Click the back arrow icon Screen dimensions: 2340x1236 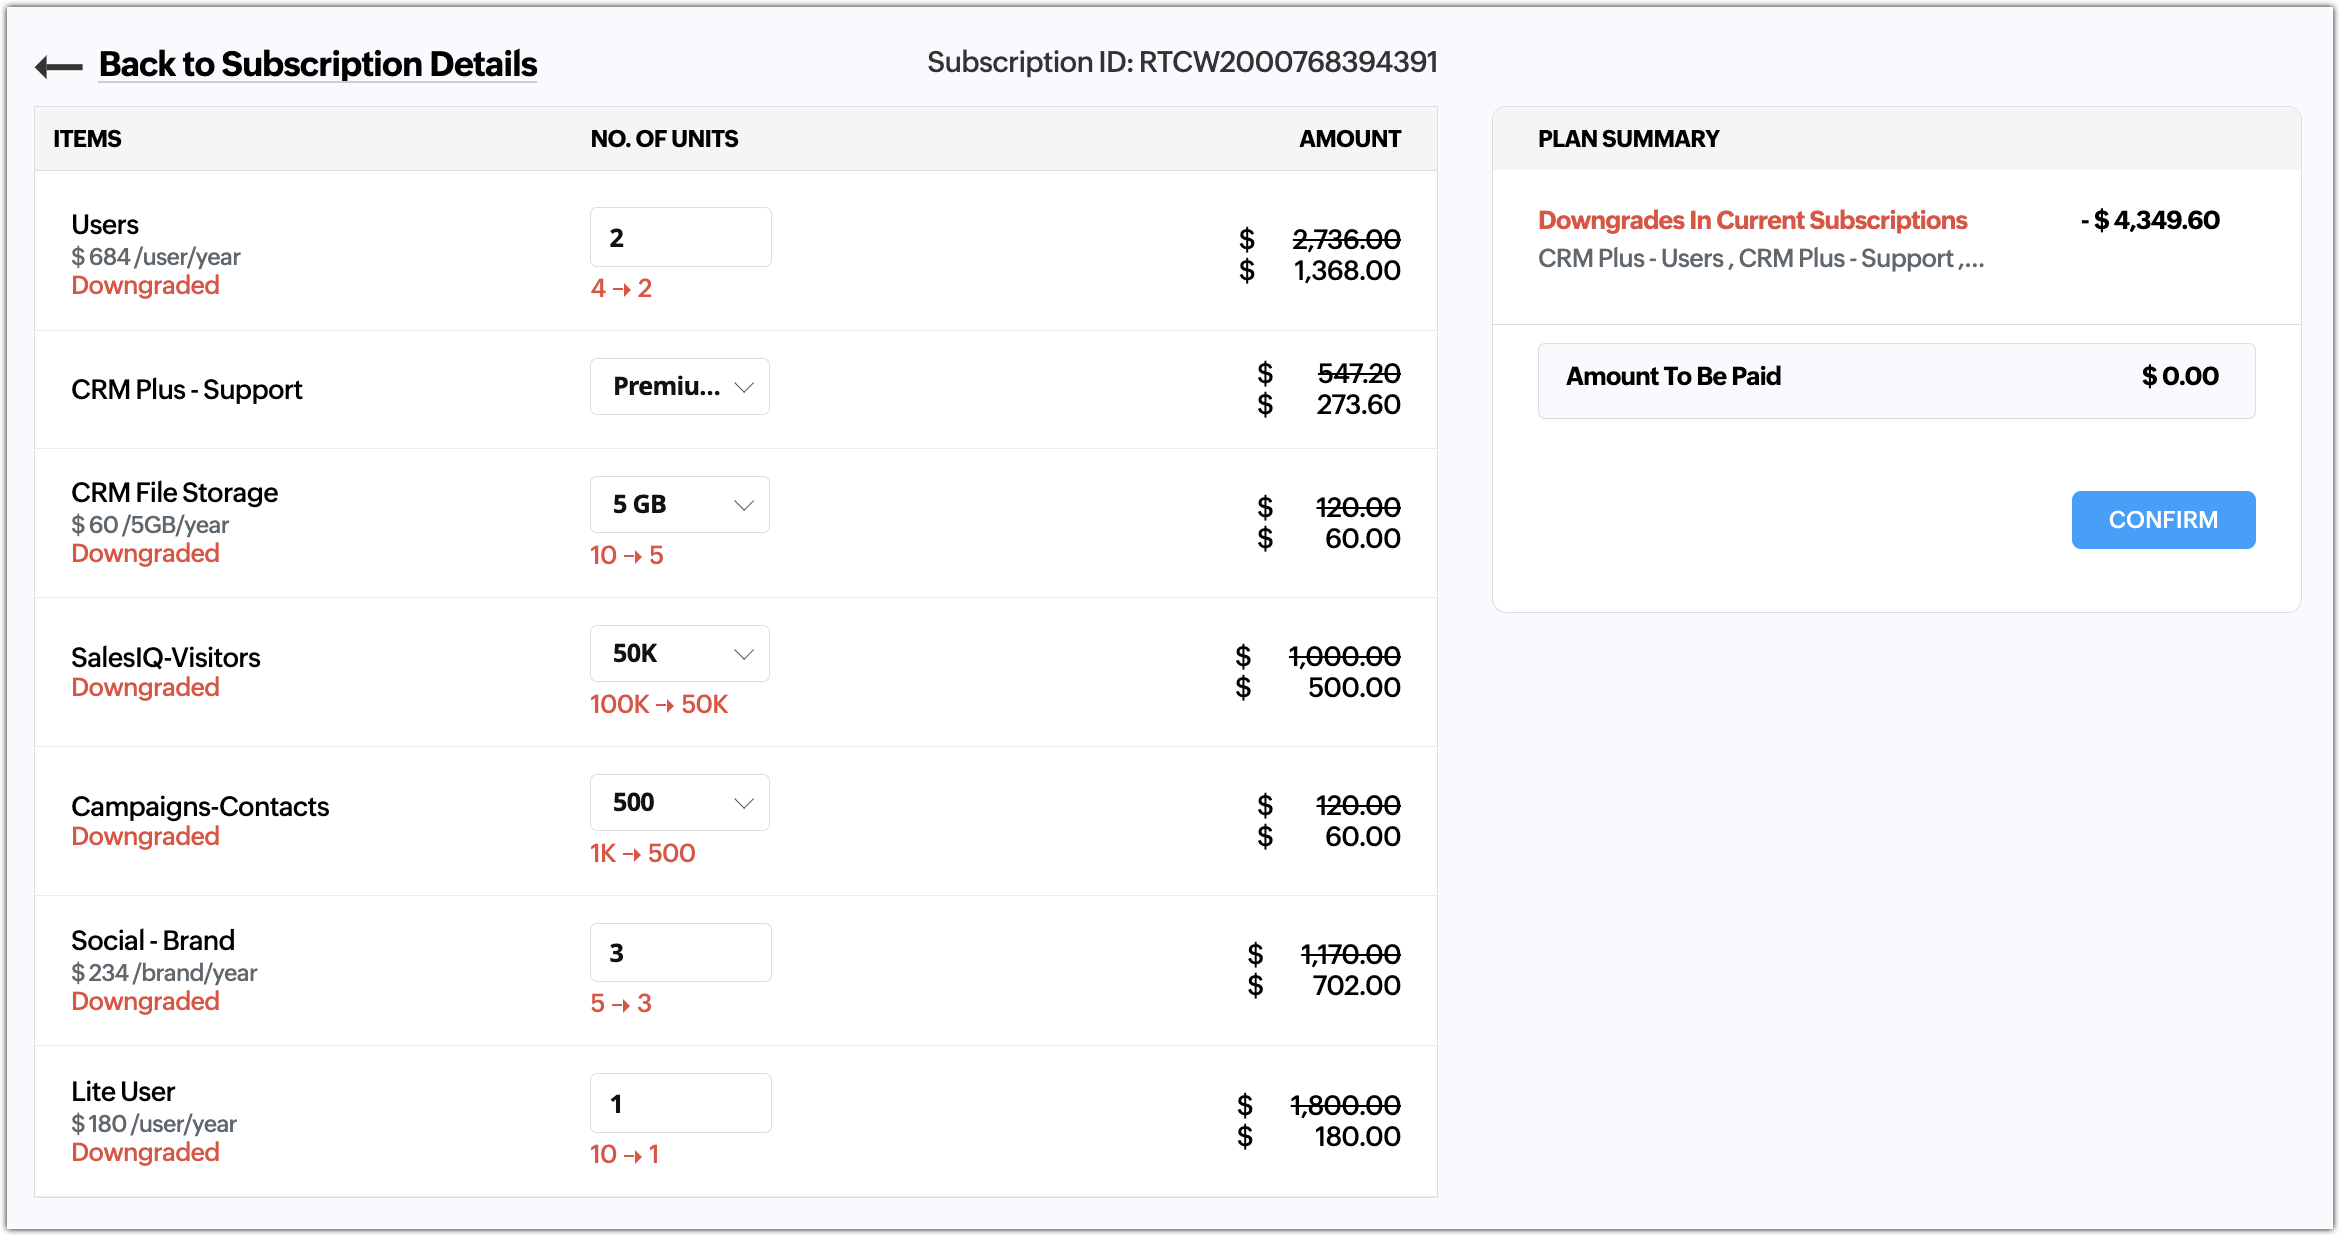coord(59,67)
